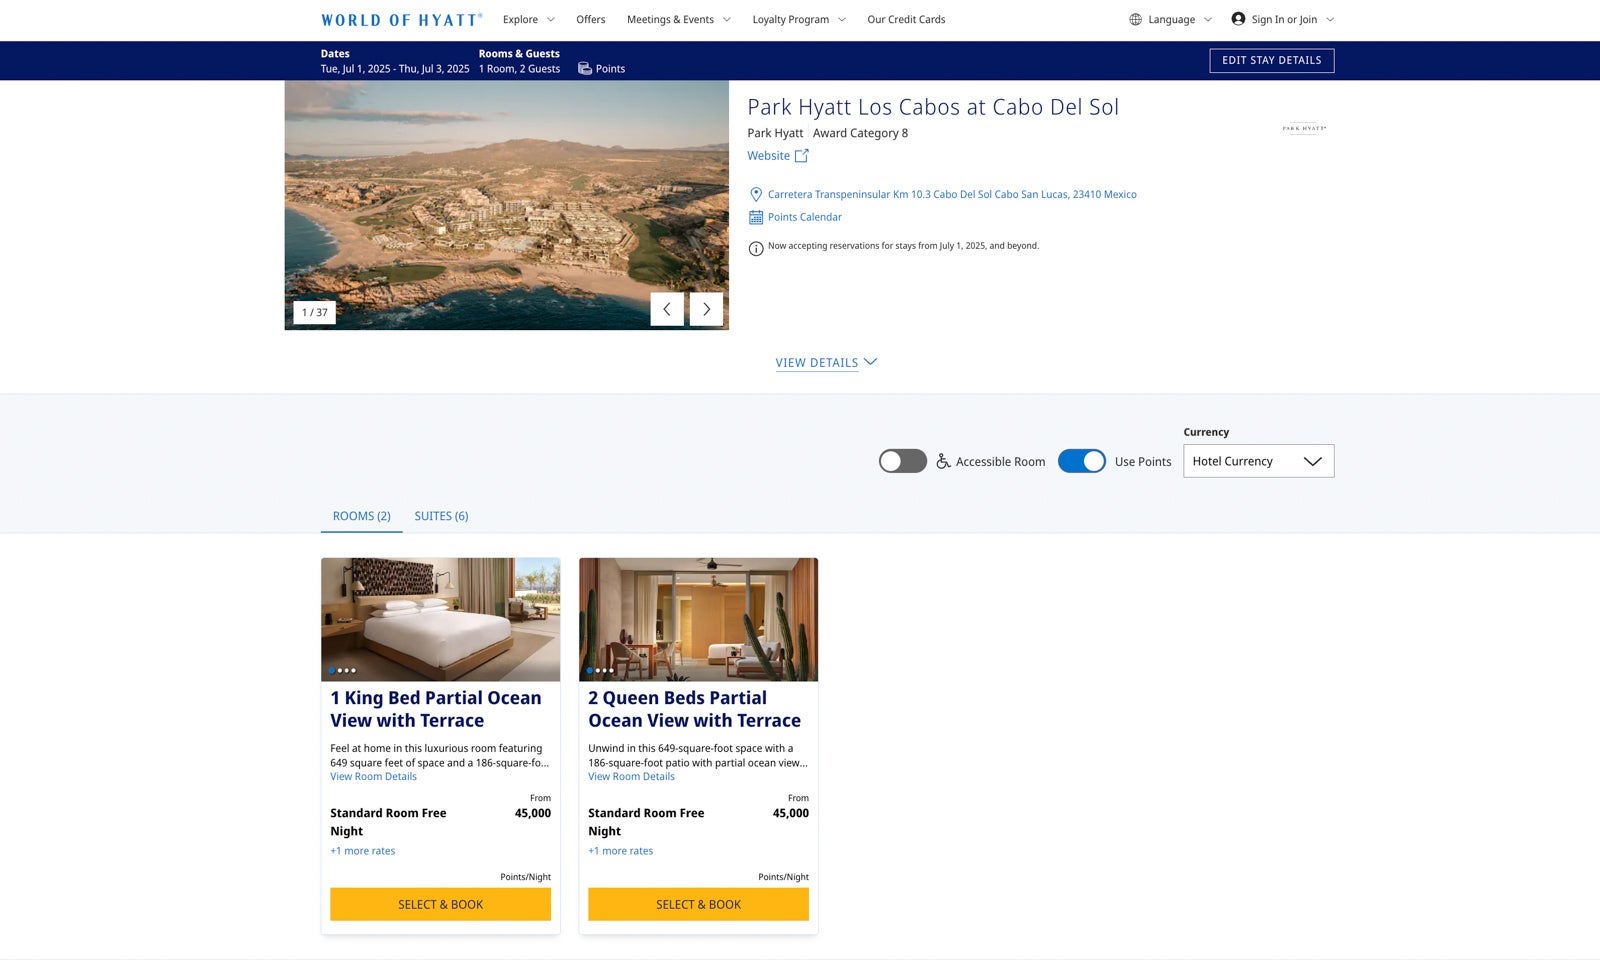
Task: Expand the Explore menu
Action: 529,20
